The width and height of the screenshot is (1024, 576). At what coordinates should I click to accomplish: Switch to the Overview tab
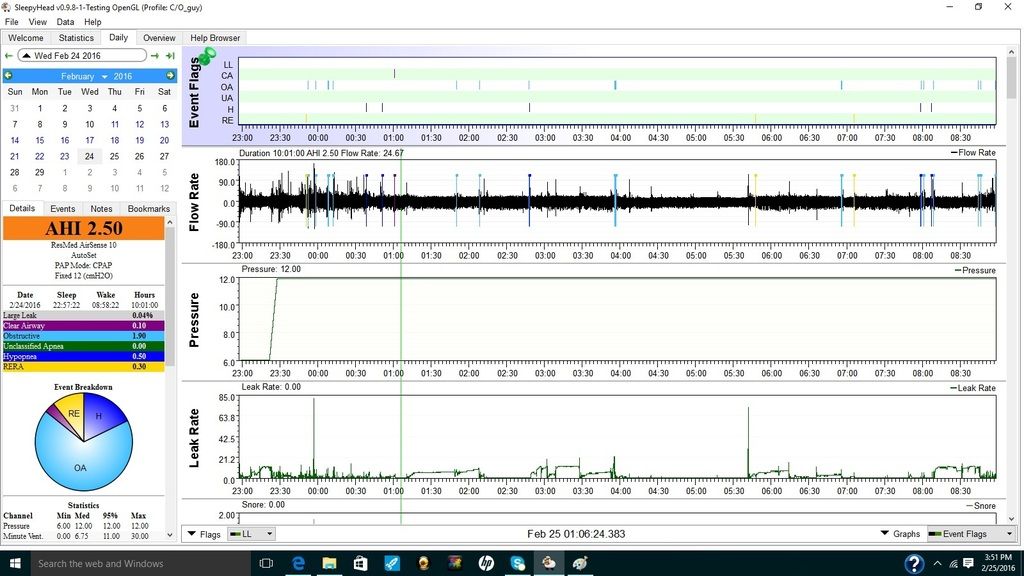pyautogui.click(x=159, y=38)
